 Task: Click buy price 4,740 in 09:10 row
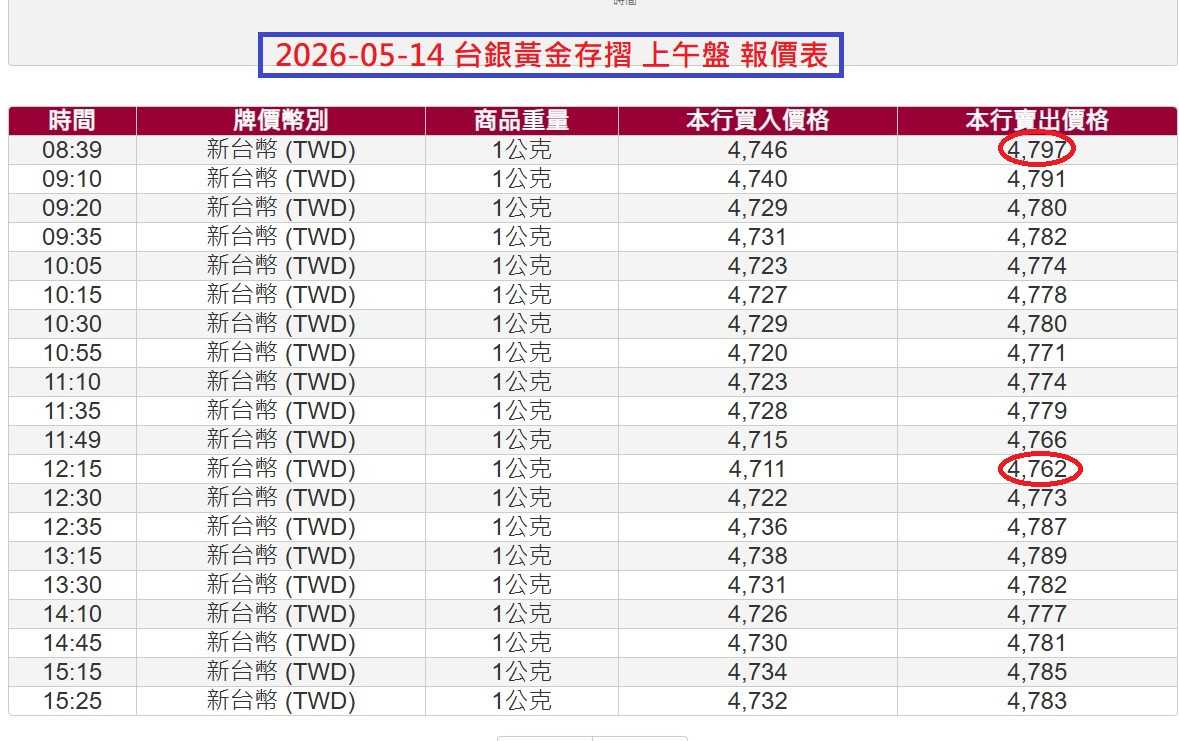(758, 179)
